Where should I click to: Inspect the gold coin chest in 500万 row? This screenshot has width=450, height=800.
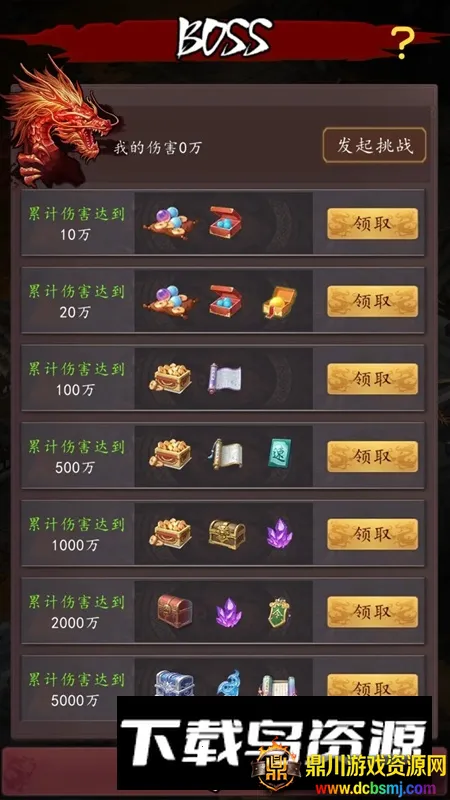click(x=170, y=454)
